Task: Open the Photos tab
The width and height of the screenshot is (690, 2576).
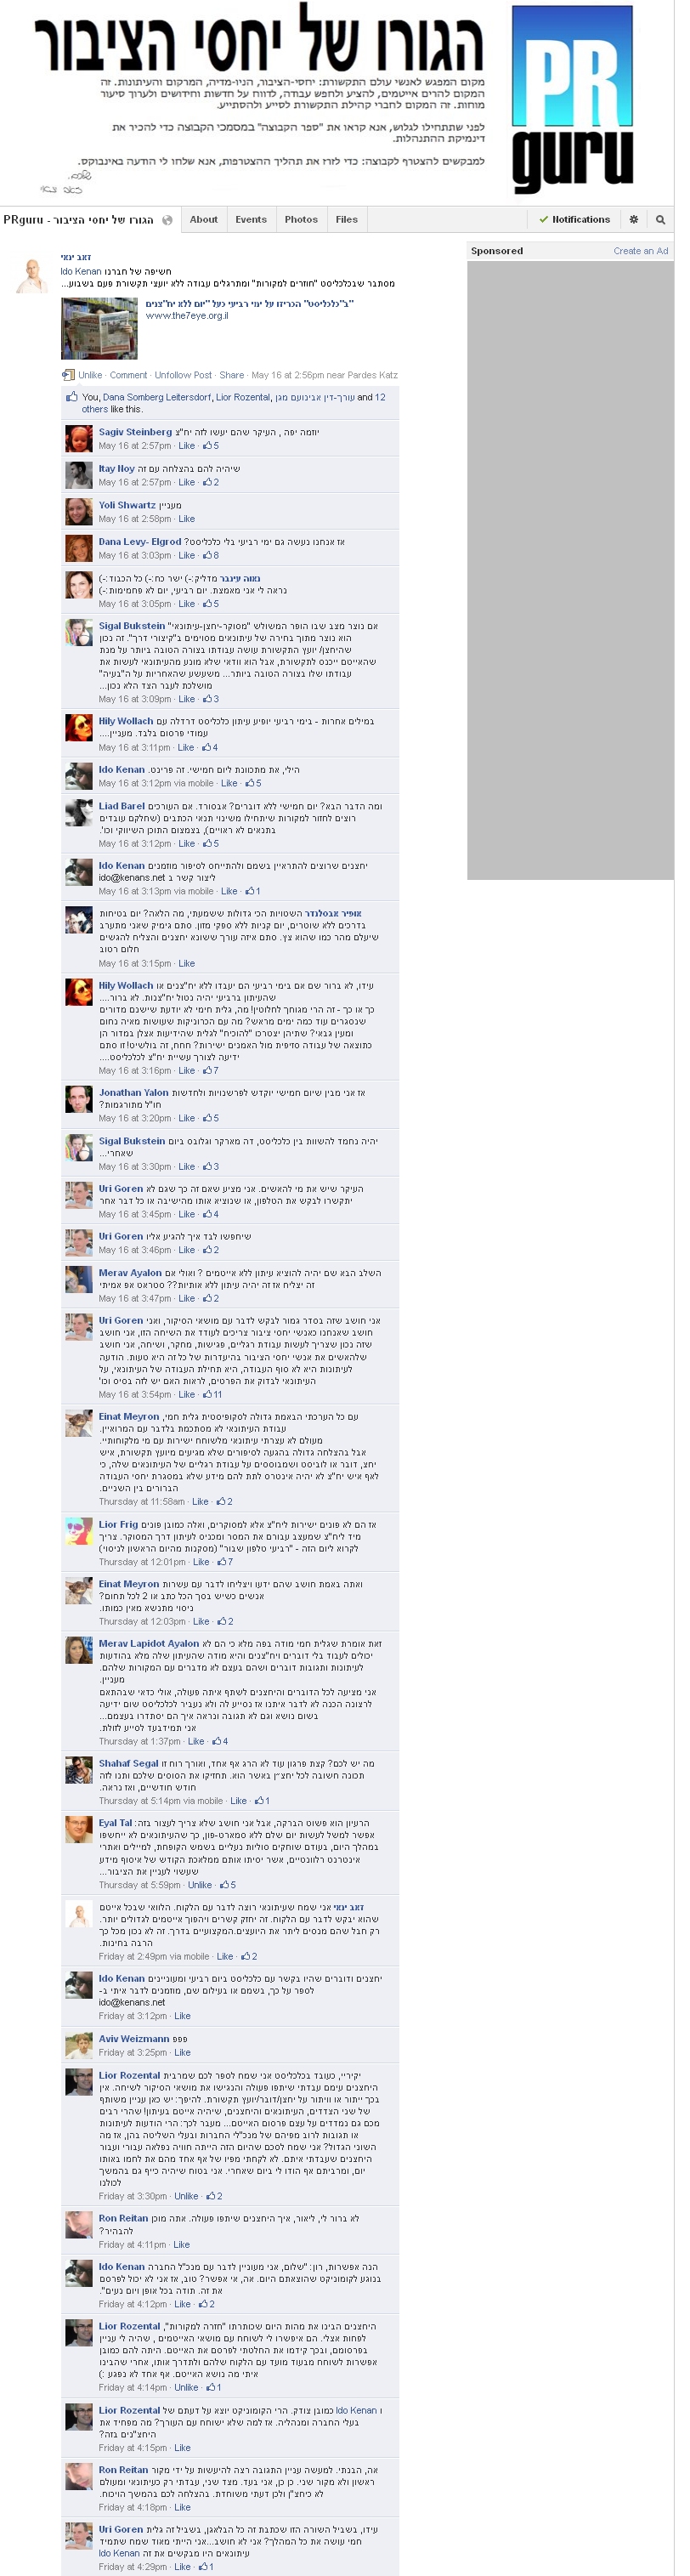Action: click(301, 219)
